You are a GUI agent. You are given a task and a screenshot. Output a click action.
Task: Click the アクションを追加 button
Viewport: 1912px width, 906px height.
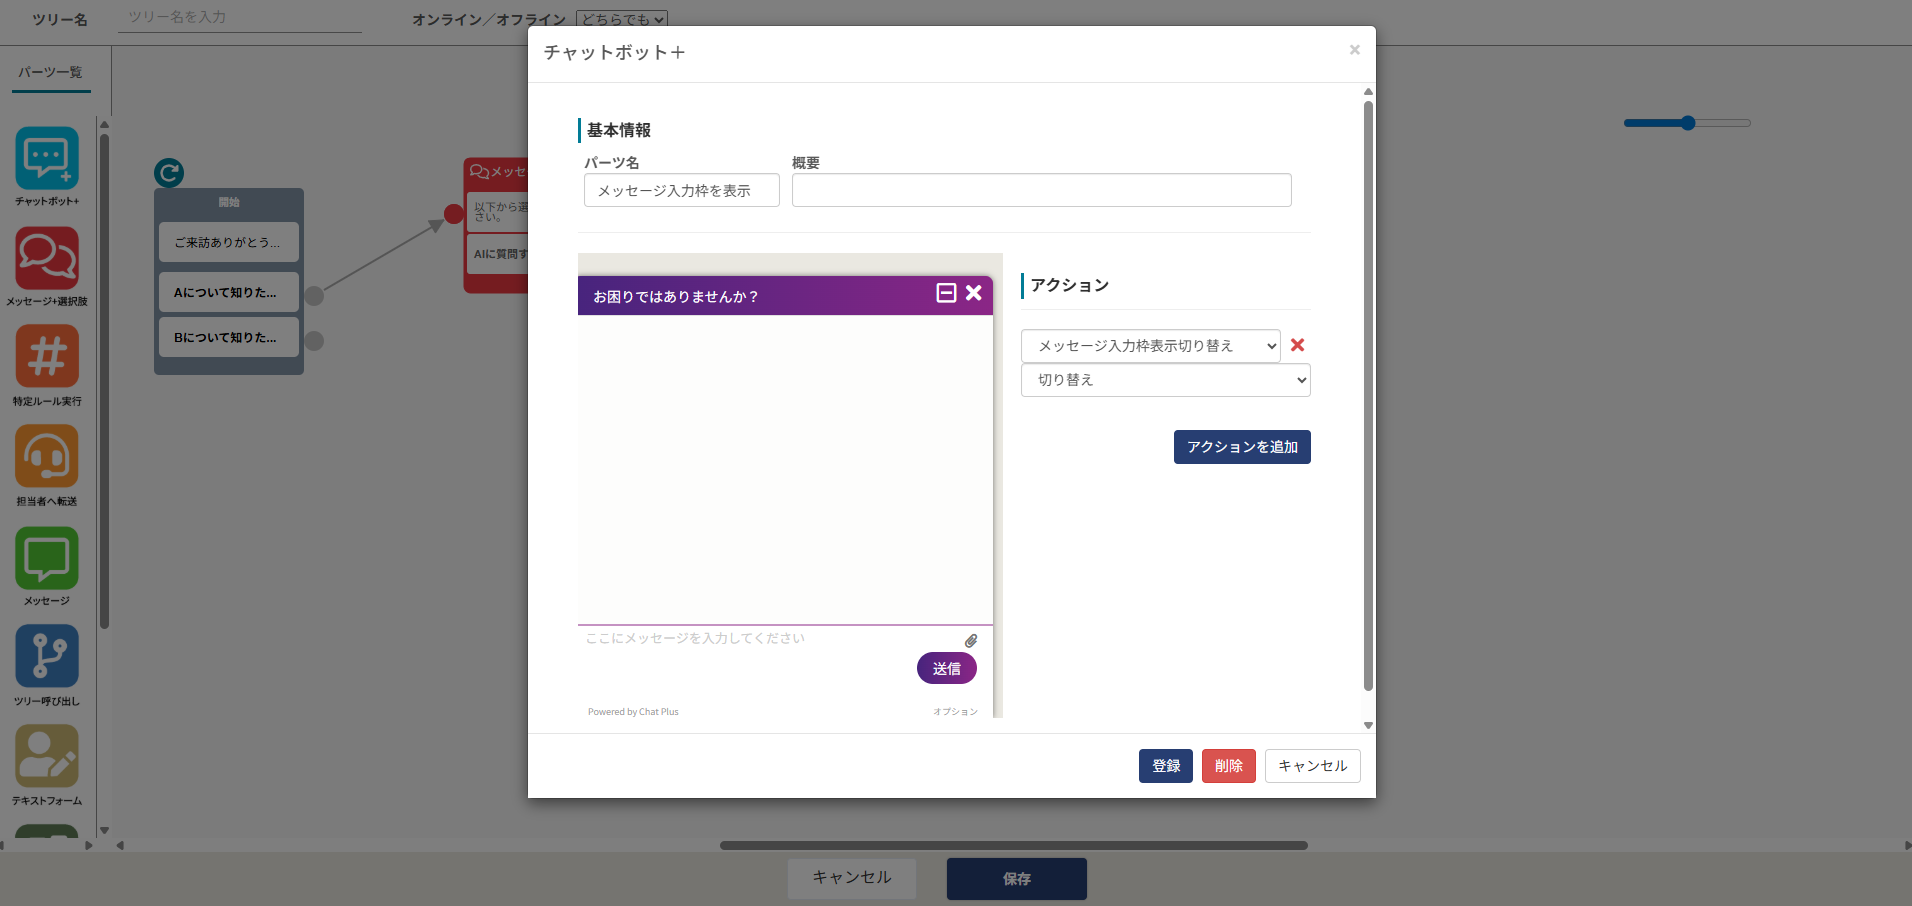tap(1241, 447)
